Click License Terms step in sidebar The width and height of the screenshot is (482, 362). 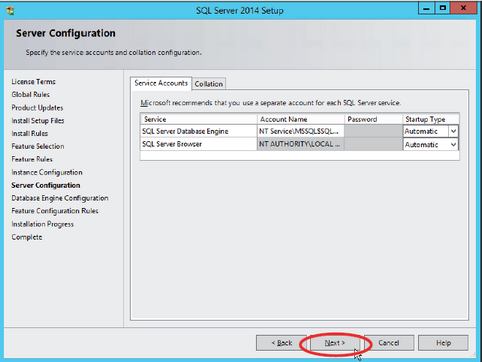[33, 82]
